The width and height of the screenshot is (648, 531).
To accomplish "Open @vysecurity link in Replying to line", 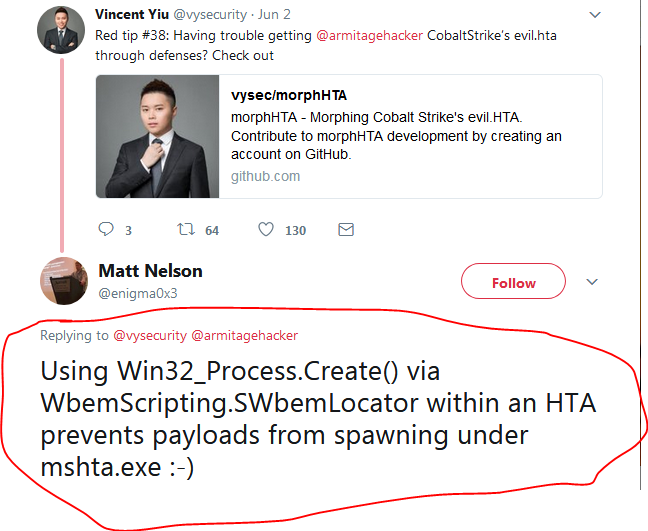I will tap(150, 335).
